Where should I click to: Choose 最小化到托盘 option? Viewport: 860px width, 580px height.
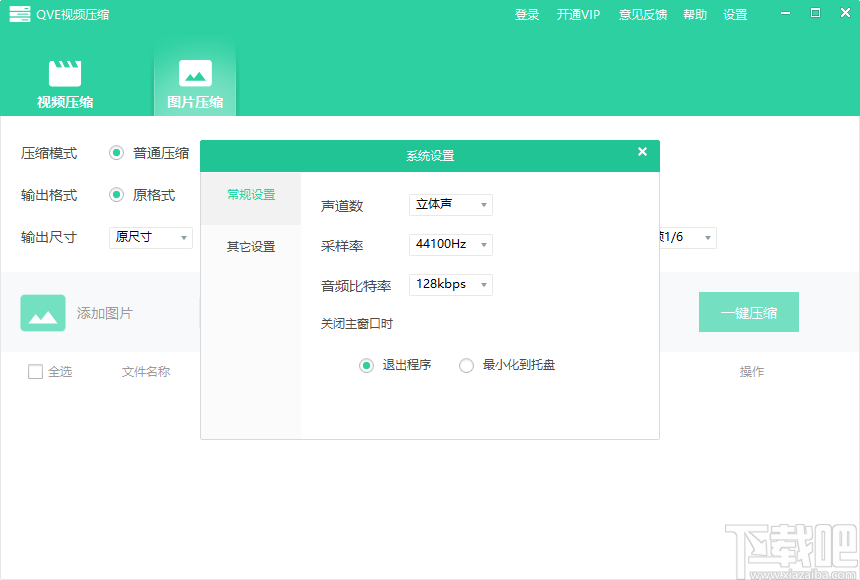coord(466,366)
